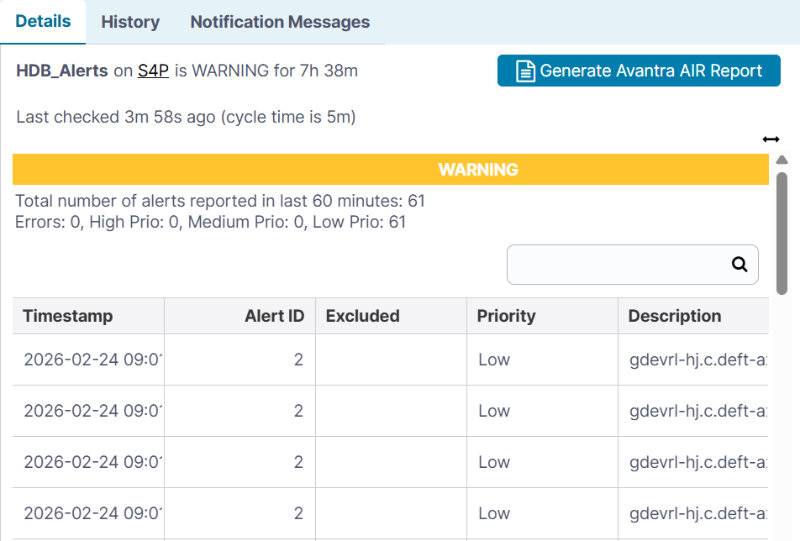Screen dimensions: 800x541
Task: Open the S4P system link
Action: (153, 70)
